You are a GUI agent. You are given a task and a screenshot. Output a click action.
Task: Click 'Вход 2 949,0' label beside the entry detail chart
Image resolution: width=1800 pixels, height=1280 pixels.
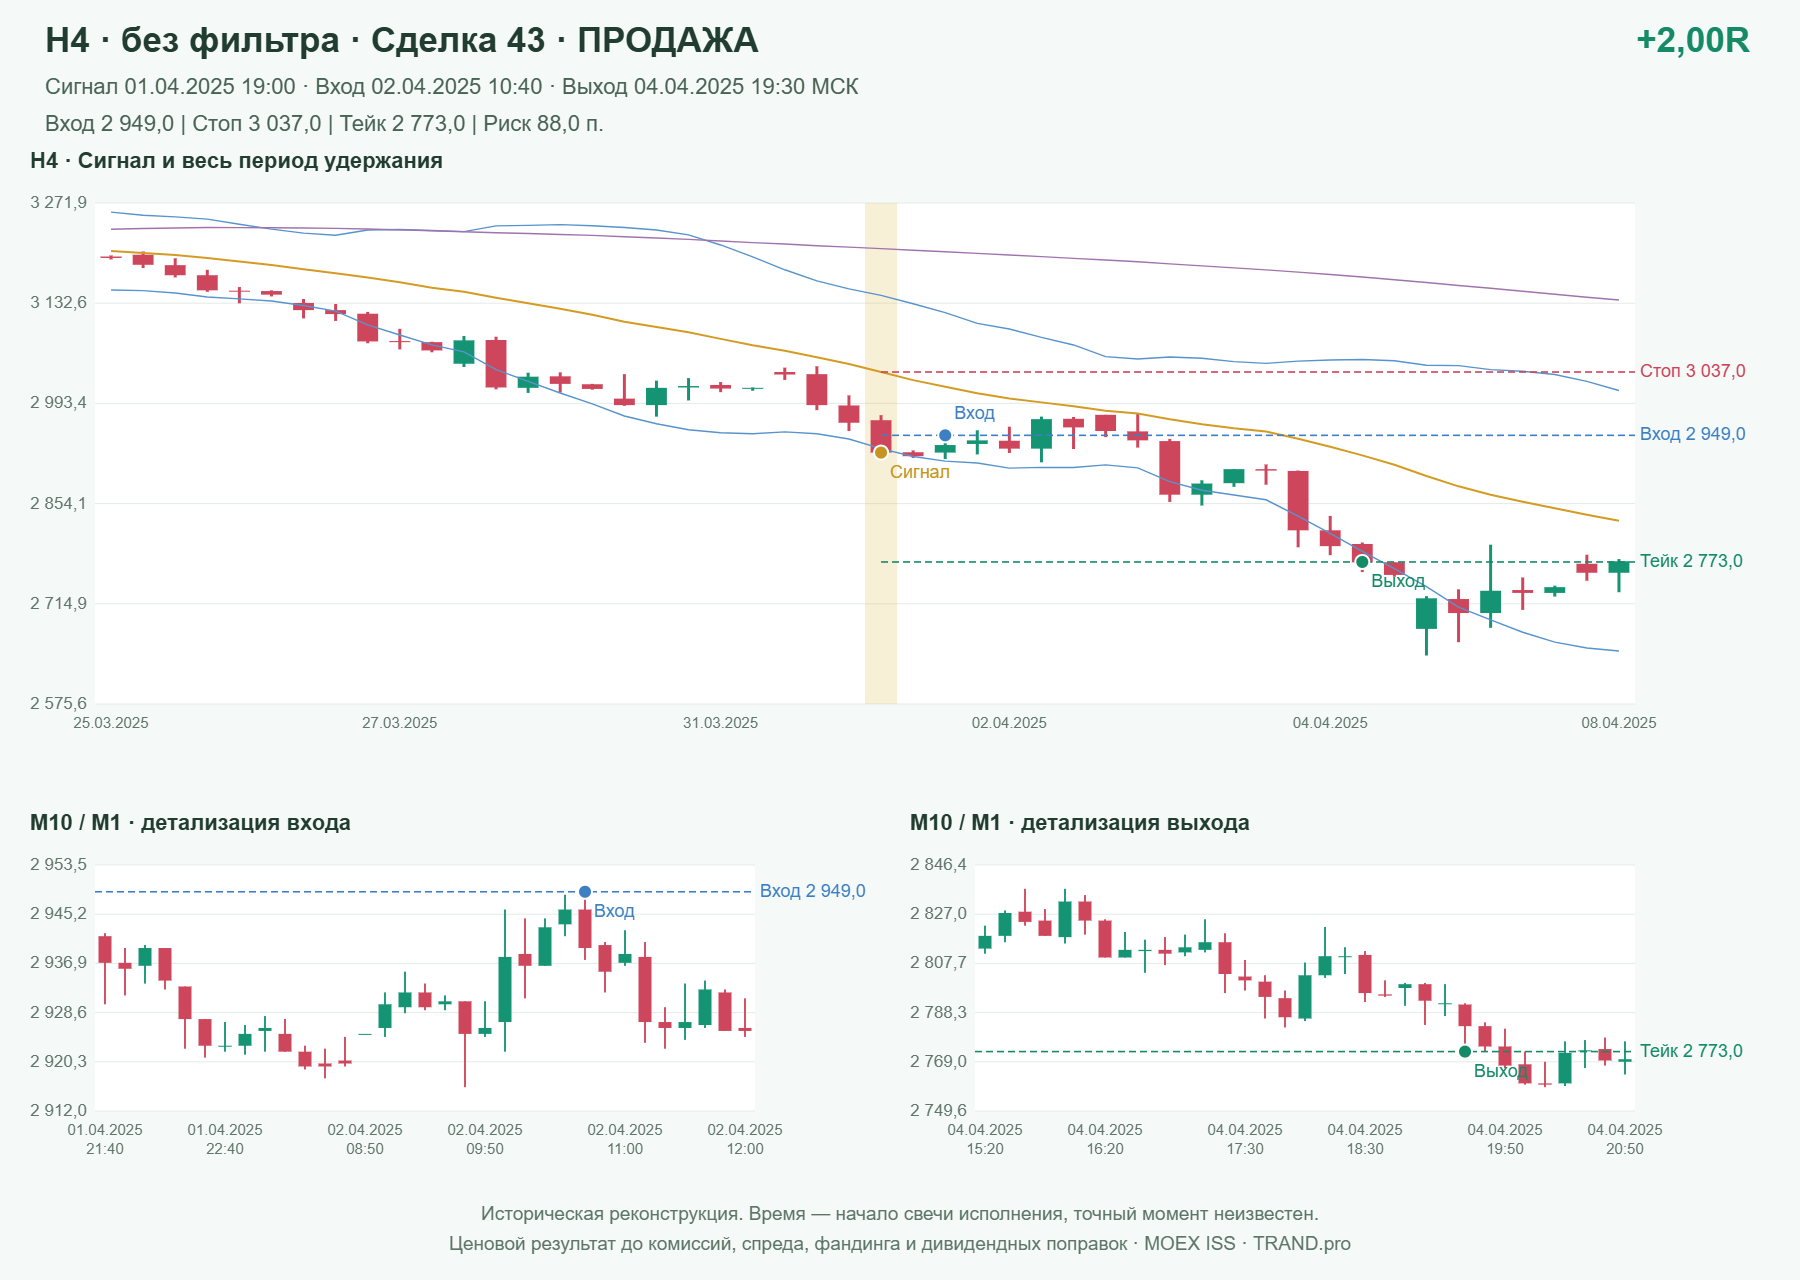pyautogui.click(x=813, y=891)
